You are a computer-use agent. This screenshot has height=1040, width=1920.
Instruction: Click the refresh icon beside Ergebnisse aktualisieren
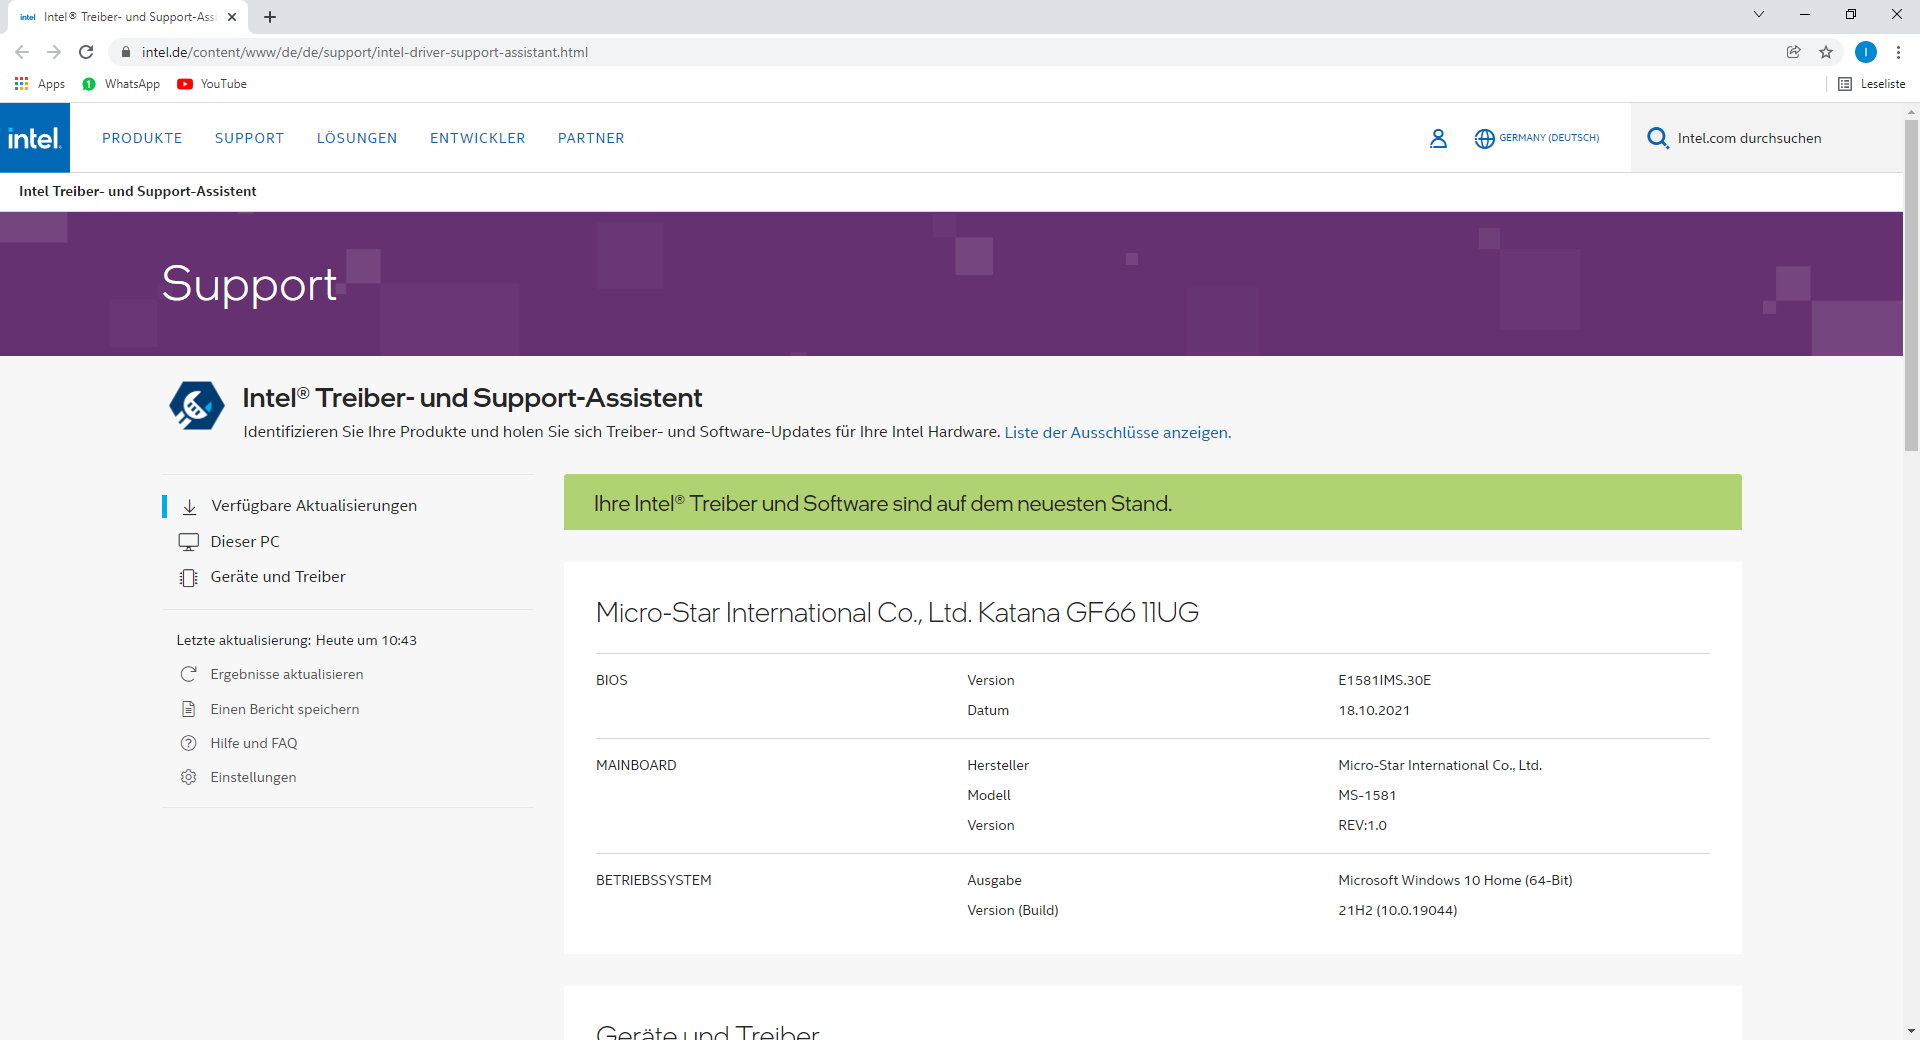(188, 674)
